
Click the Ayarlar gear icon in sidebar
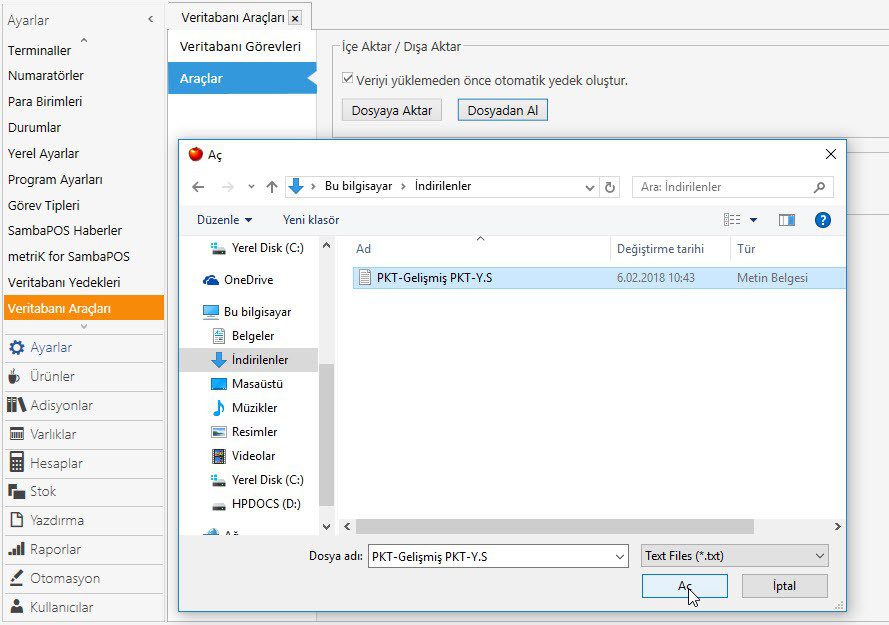pos(15,348)
